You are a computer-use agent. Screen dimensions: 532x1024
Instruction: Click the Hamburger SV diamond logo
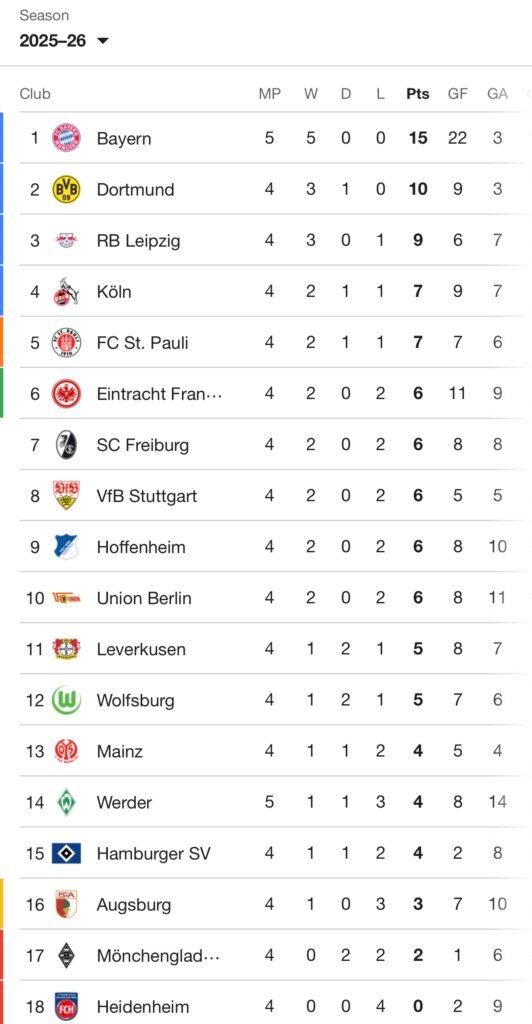(66, 854)
